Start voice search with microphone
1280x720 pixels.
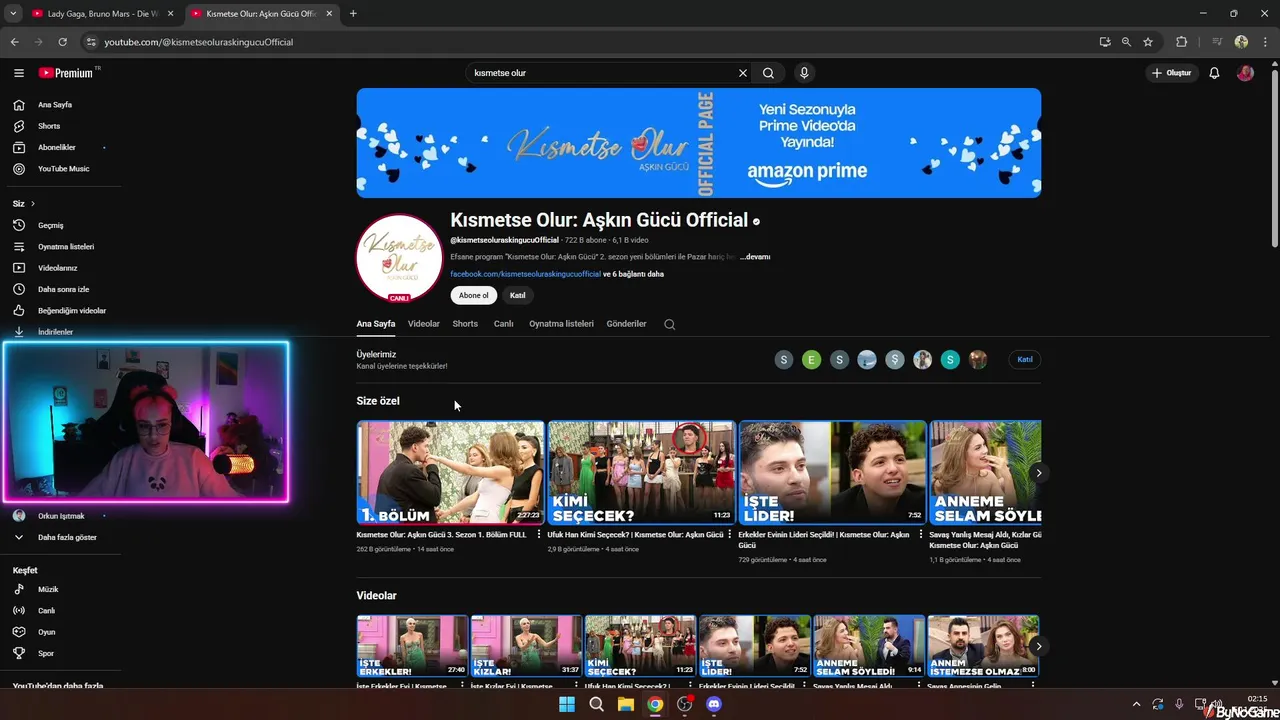click(x=803, y=73)
